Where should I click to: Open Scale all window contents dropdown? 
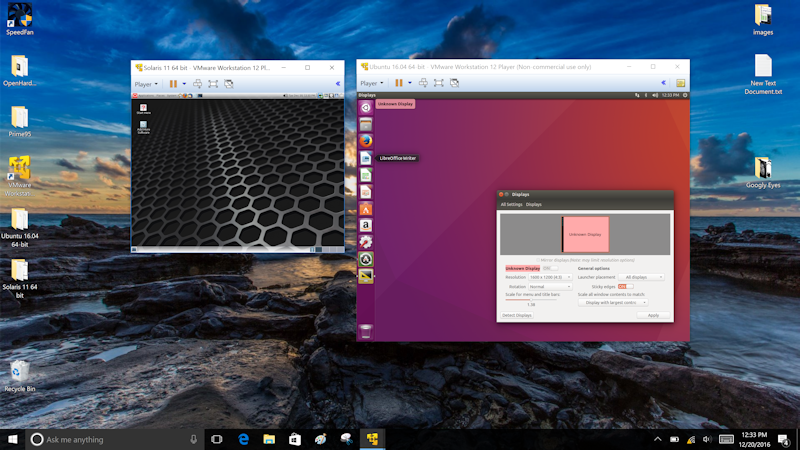613,303
